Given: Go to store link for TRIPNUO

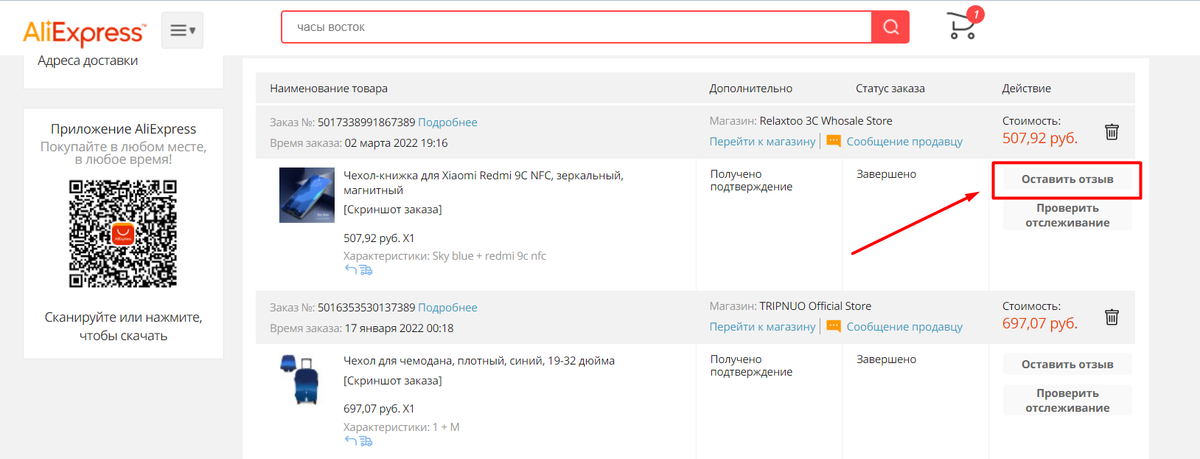Looking at the screenshot, I should click(x=763, y=327).
